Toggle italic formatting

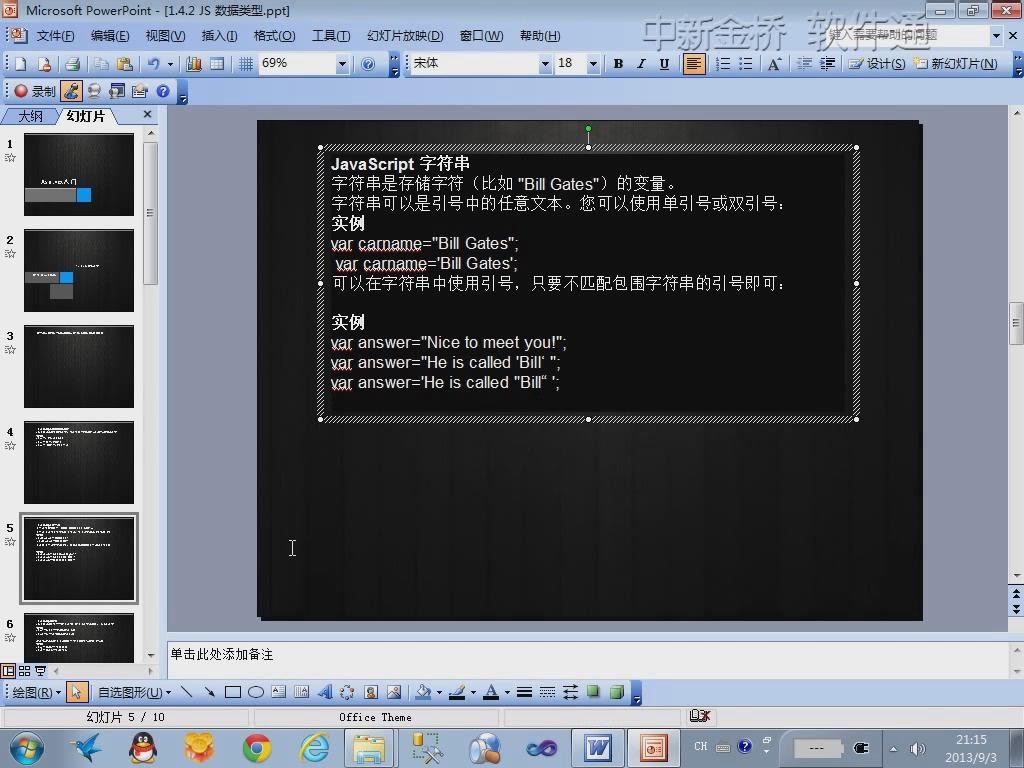(x=641, y=63)
